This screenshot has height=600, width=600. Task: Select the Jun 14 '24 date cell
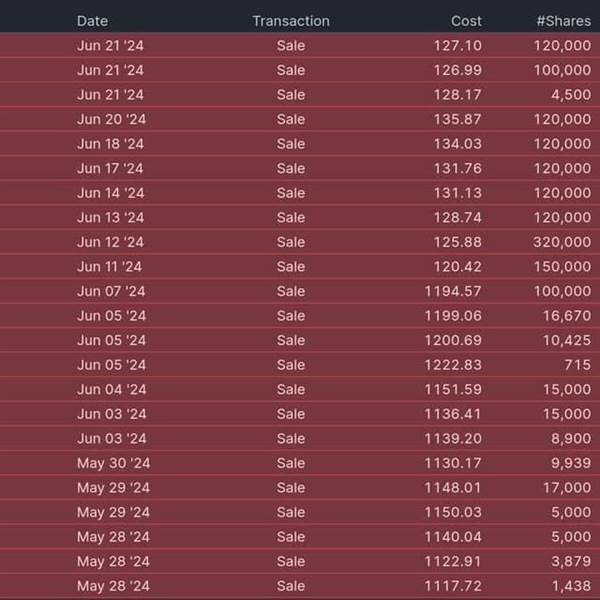click(110, 193)
